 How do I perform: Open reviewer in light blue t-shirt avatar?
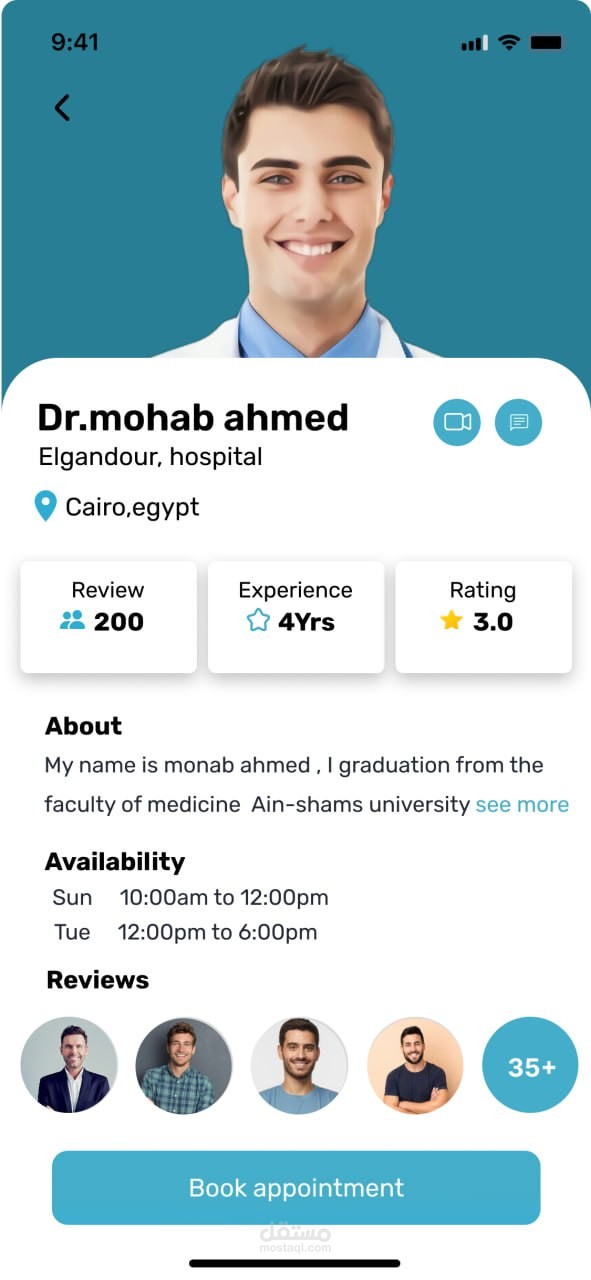click(300, 1066)
